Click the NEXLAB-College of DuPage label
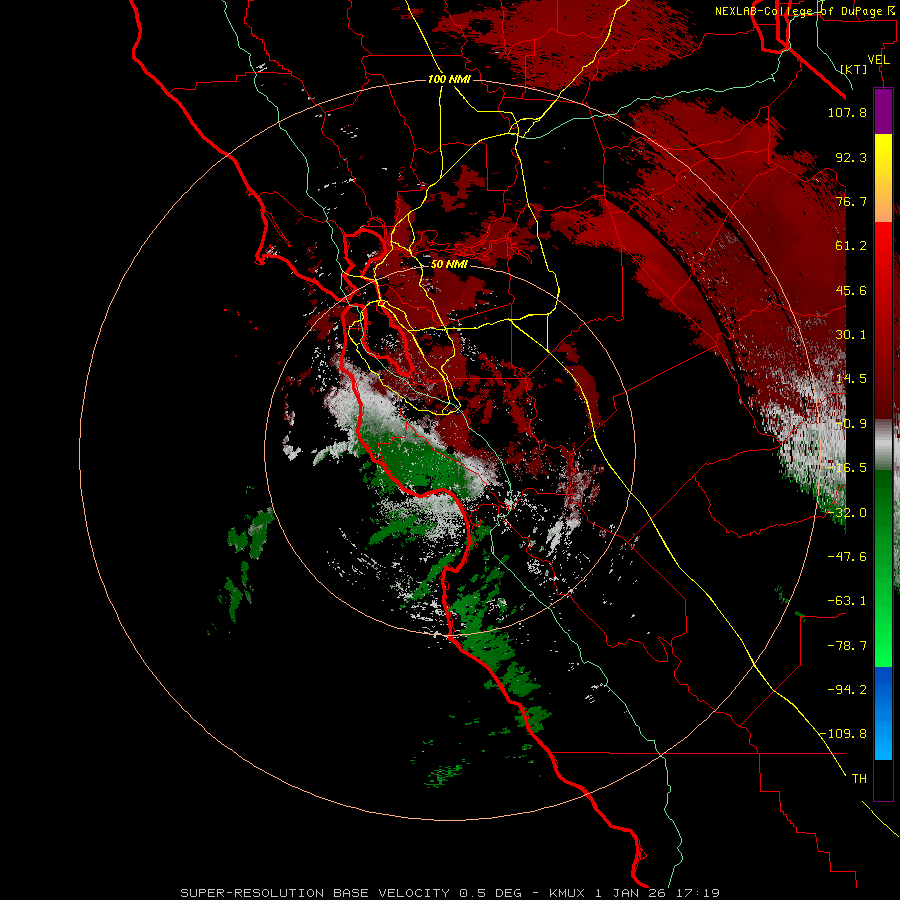Viewport: 900px width, 900px height. pos(806,11)
